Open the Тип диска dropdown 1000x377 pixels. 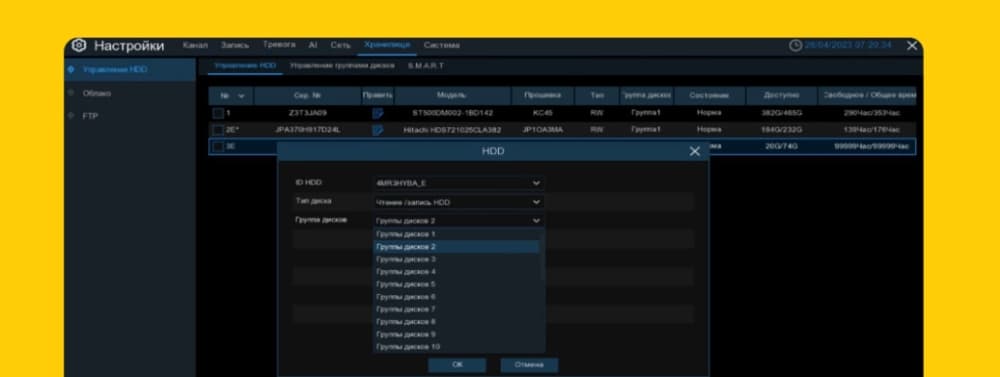[459, 202]
